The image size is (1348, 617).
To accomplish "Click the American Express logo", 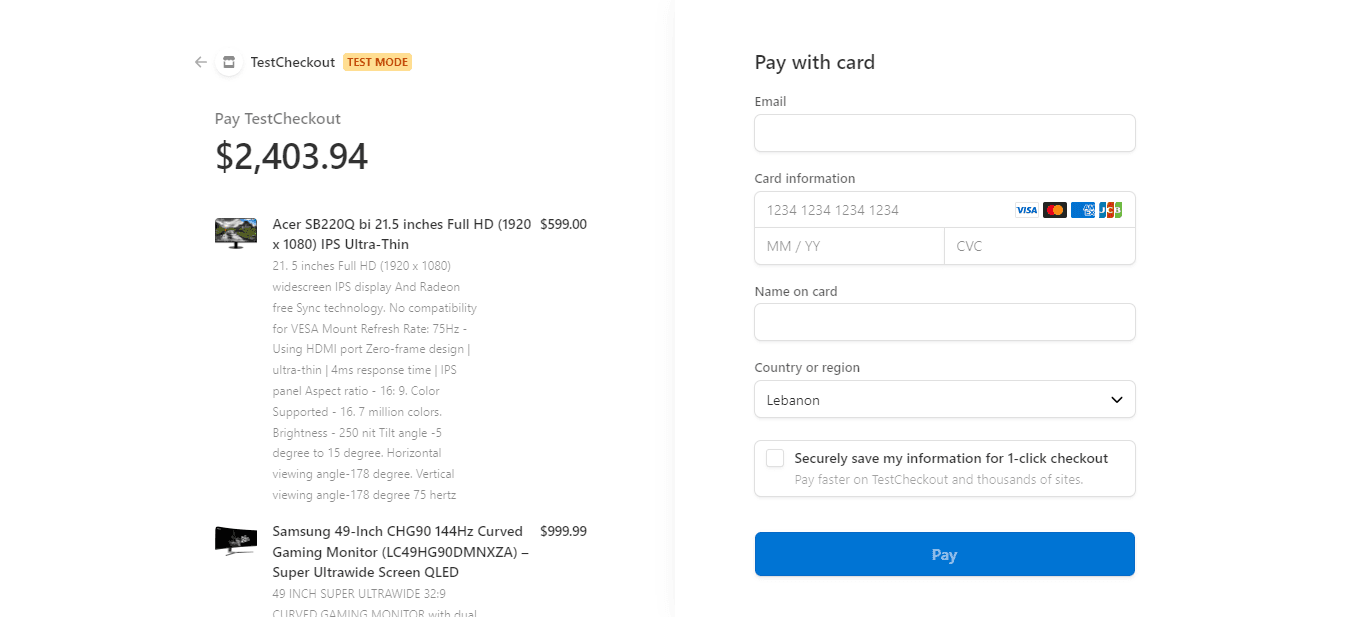I will [1083, 210].
